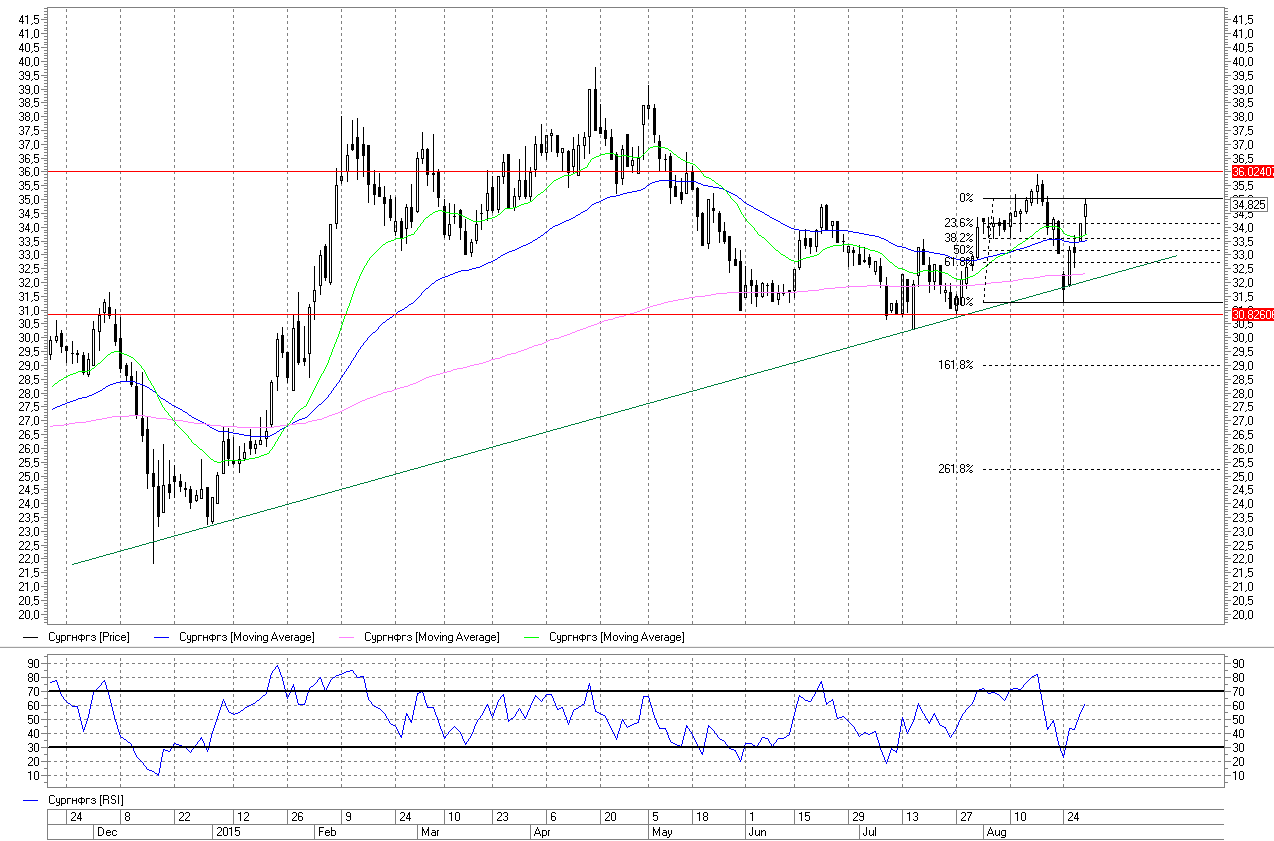Viewport: 1274px width, 841px height.
Task: Select the Aug month on the time axis
Action: pos(996,831)
